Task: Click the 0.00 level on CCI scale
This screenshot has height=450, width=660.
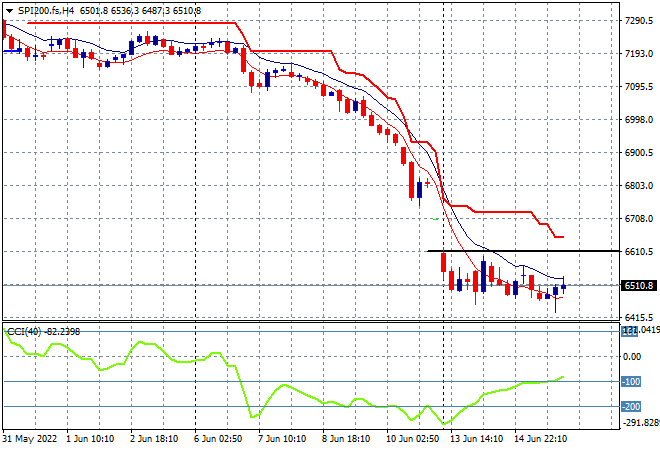Action: click(632, 357)
